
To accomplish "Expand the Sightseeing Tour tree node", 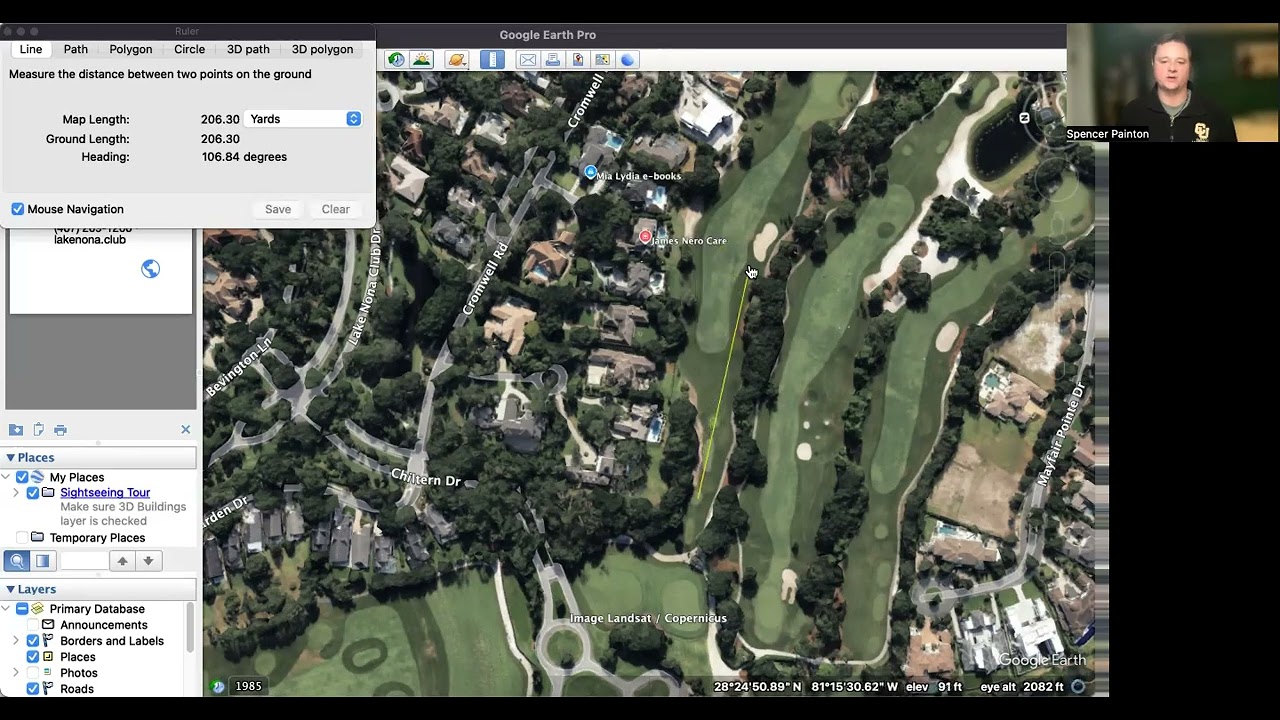I will pos(16,493).
